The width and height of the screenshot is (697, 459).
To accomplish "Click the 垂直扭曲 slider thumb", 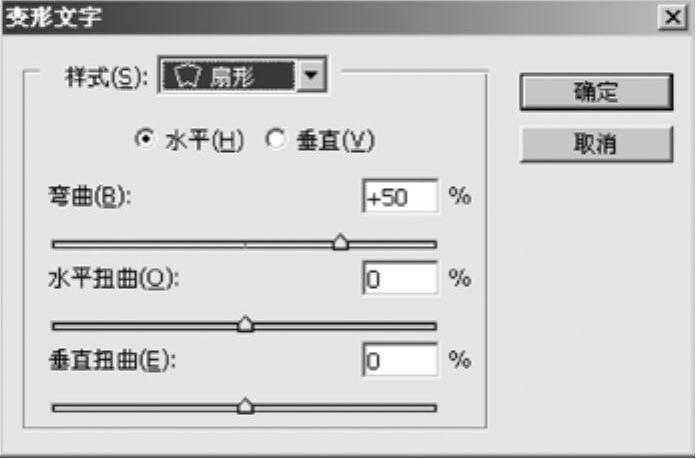I will click(x=245, y=406).
